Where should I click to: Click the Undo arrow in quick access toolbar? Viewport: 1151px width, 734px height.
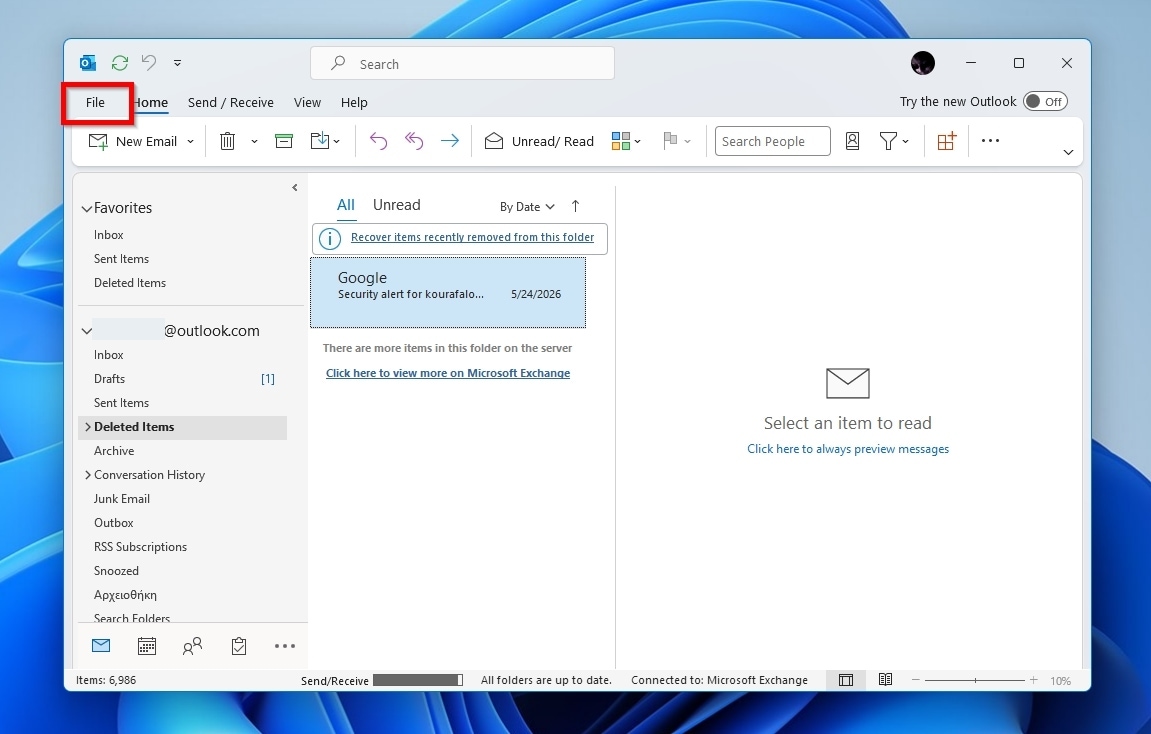click(149, 62)
